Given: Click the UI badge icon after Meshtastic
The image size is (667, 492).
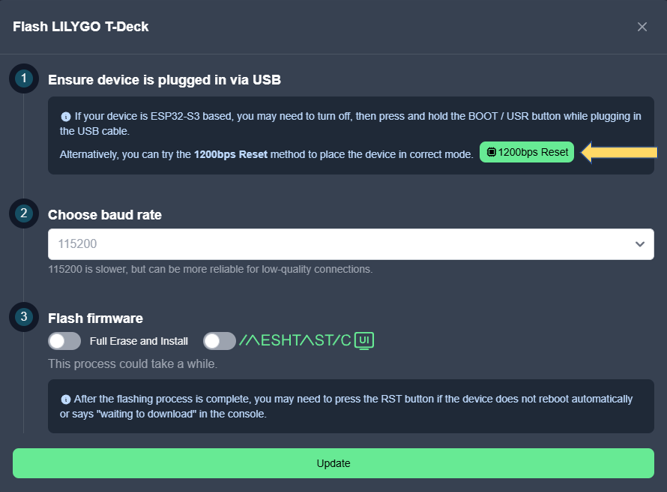Looking at the screenshot, I should (x=364, y=341).
